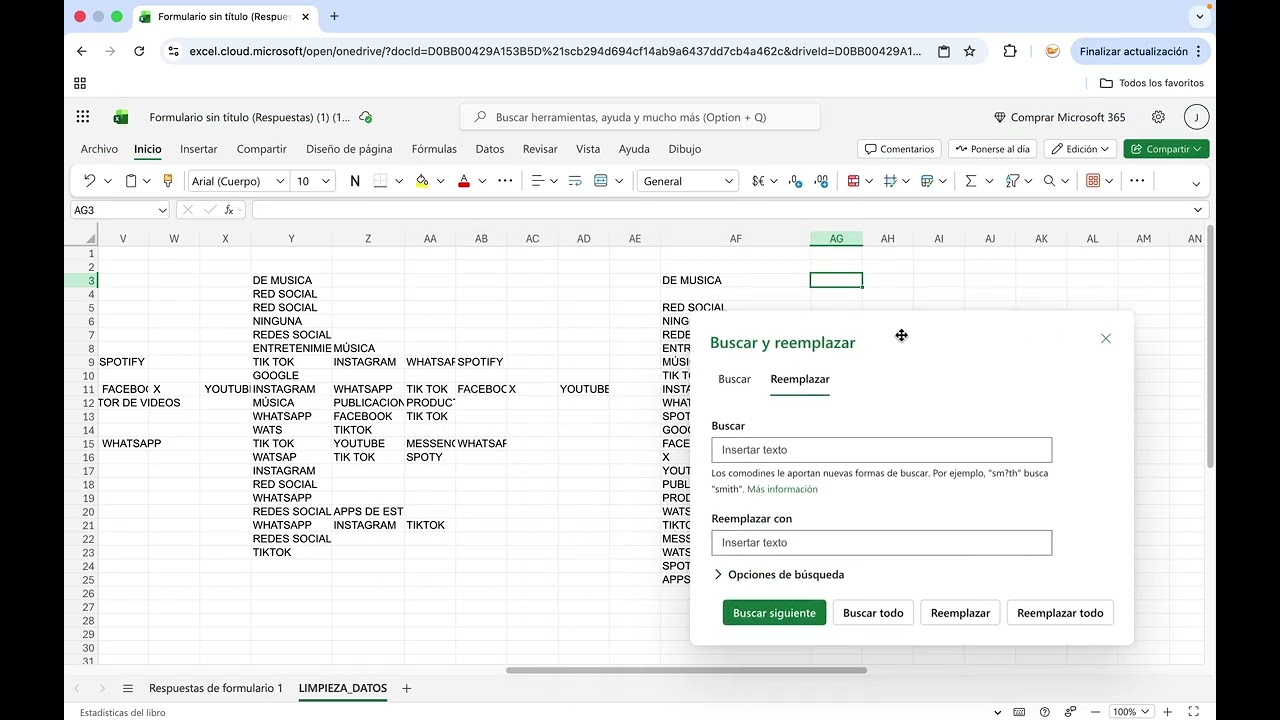Click the Reemplazar todo button

pos(1060,613)
